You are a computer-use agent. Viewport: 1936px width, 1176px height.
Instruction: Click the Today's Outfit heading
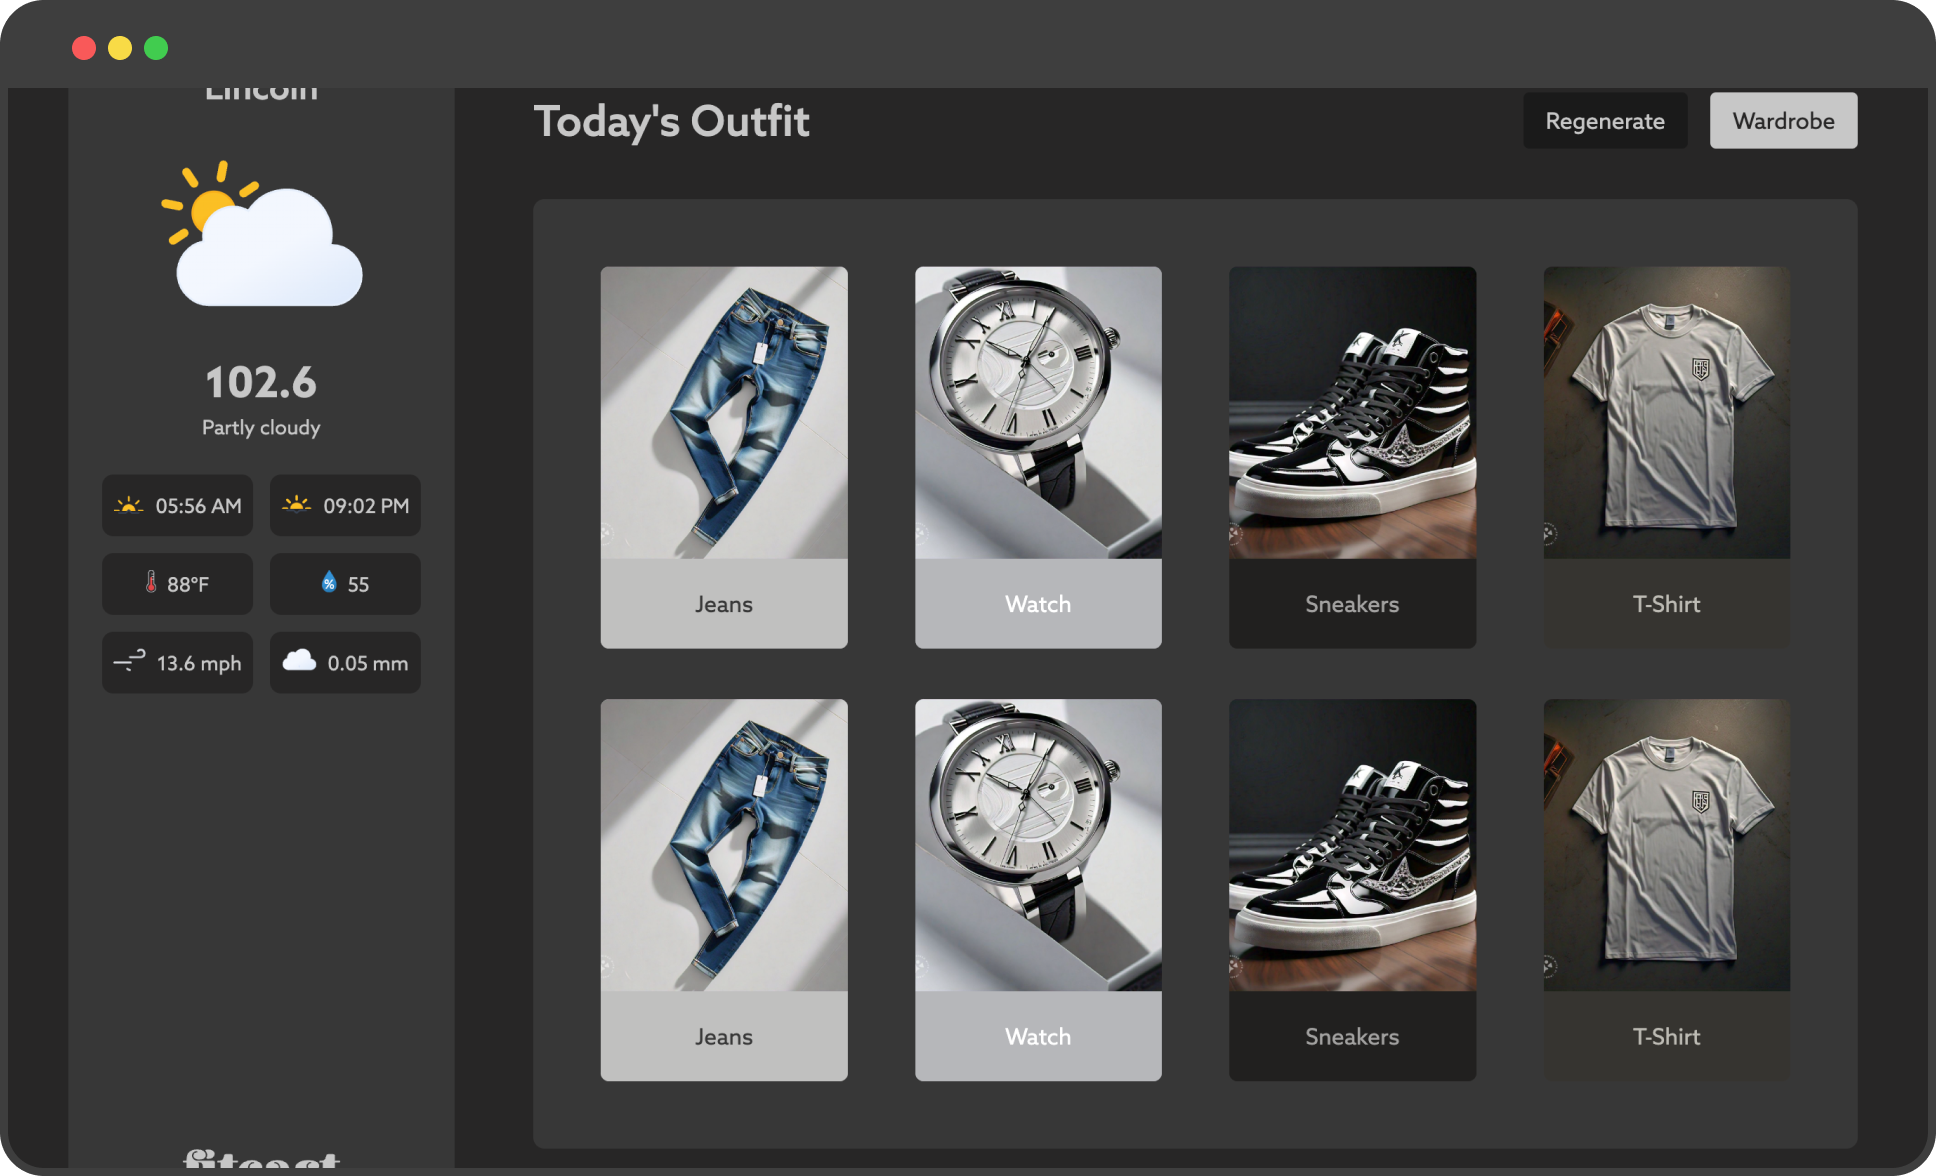tap(671, 122)
